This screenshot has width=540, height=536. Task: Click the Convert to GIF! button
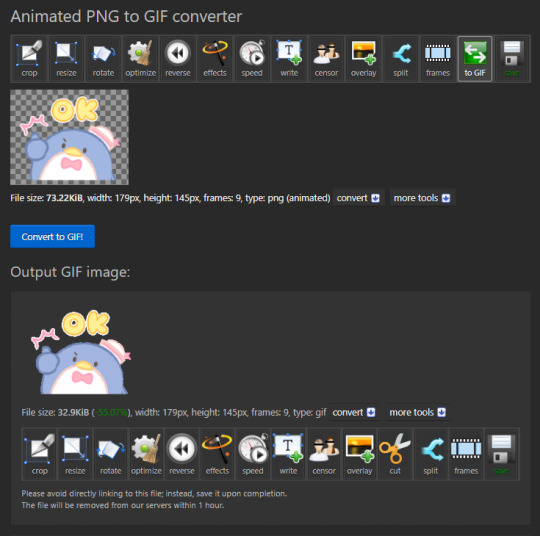[52, 237]
